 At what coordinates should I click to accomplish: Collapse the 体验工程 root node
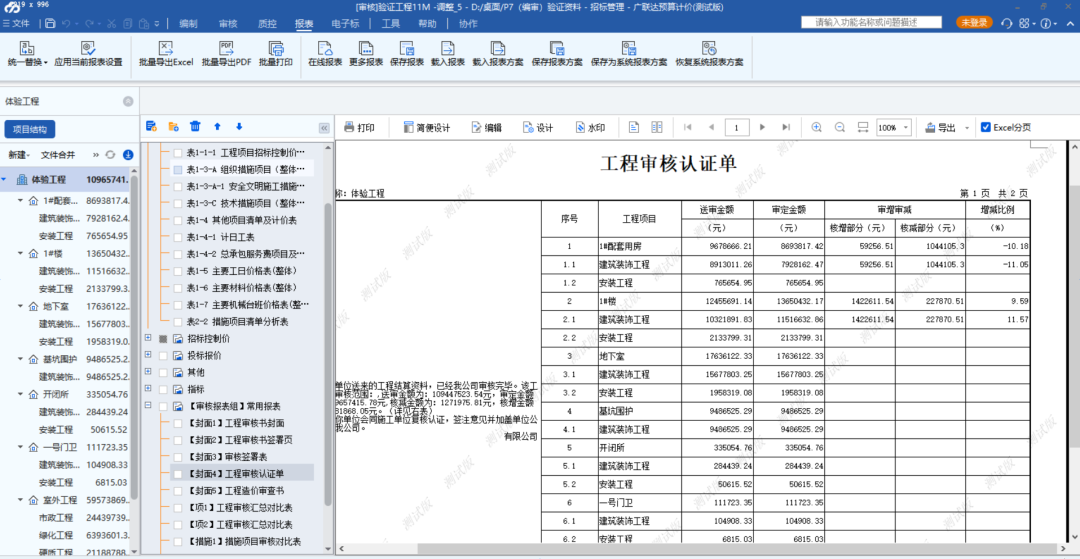tap(5, 179)
